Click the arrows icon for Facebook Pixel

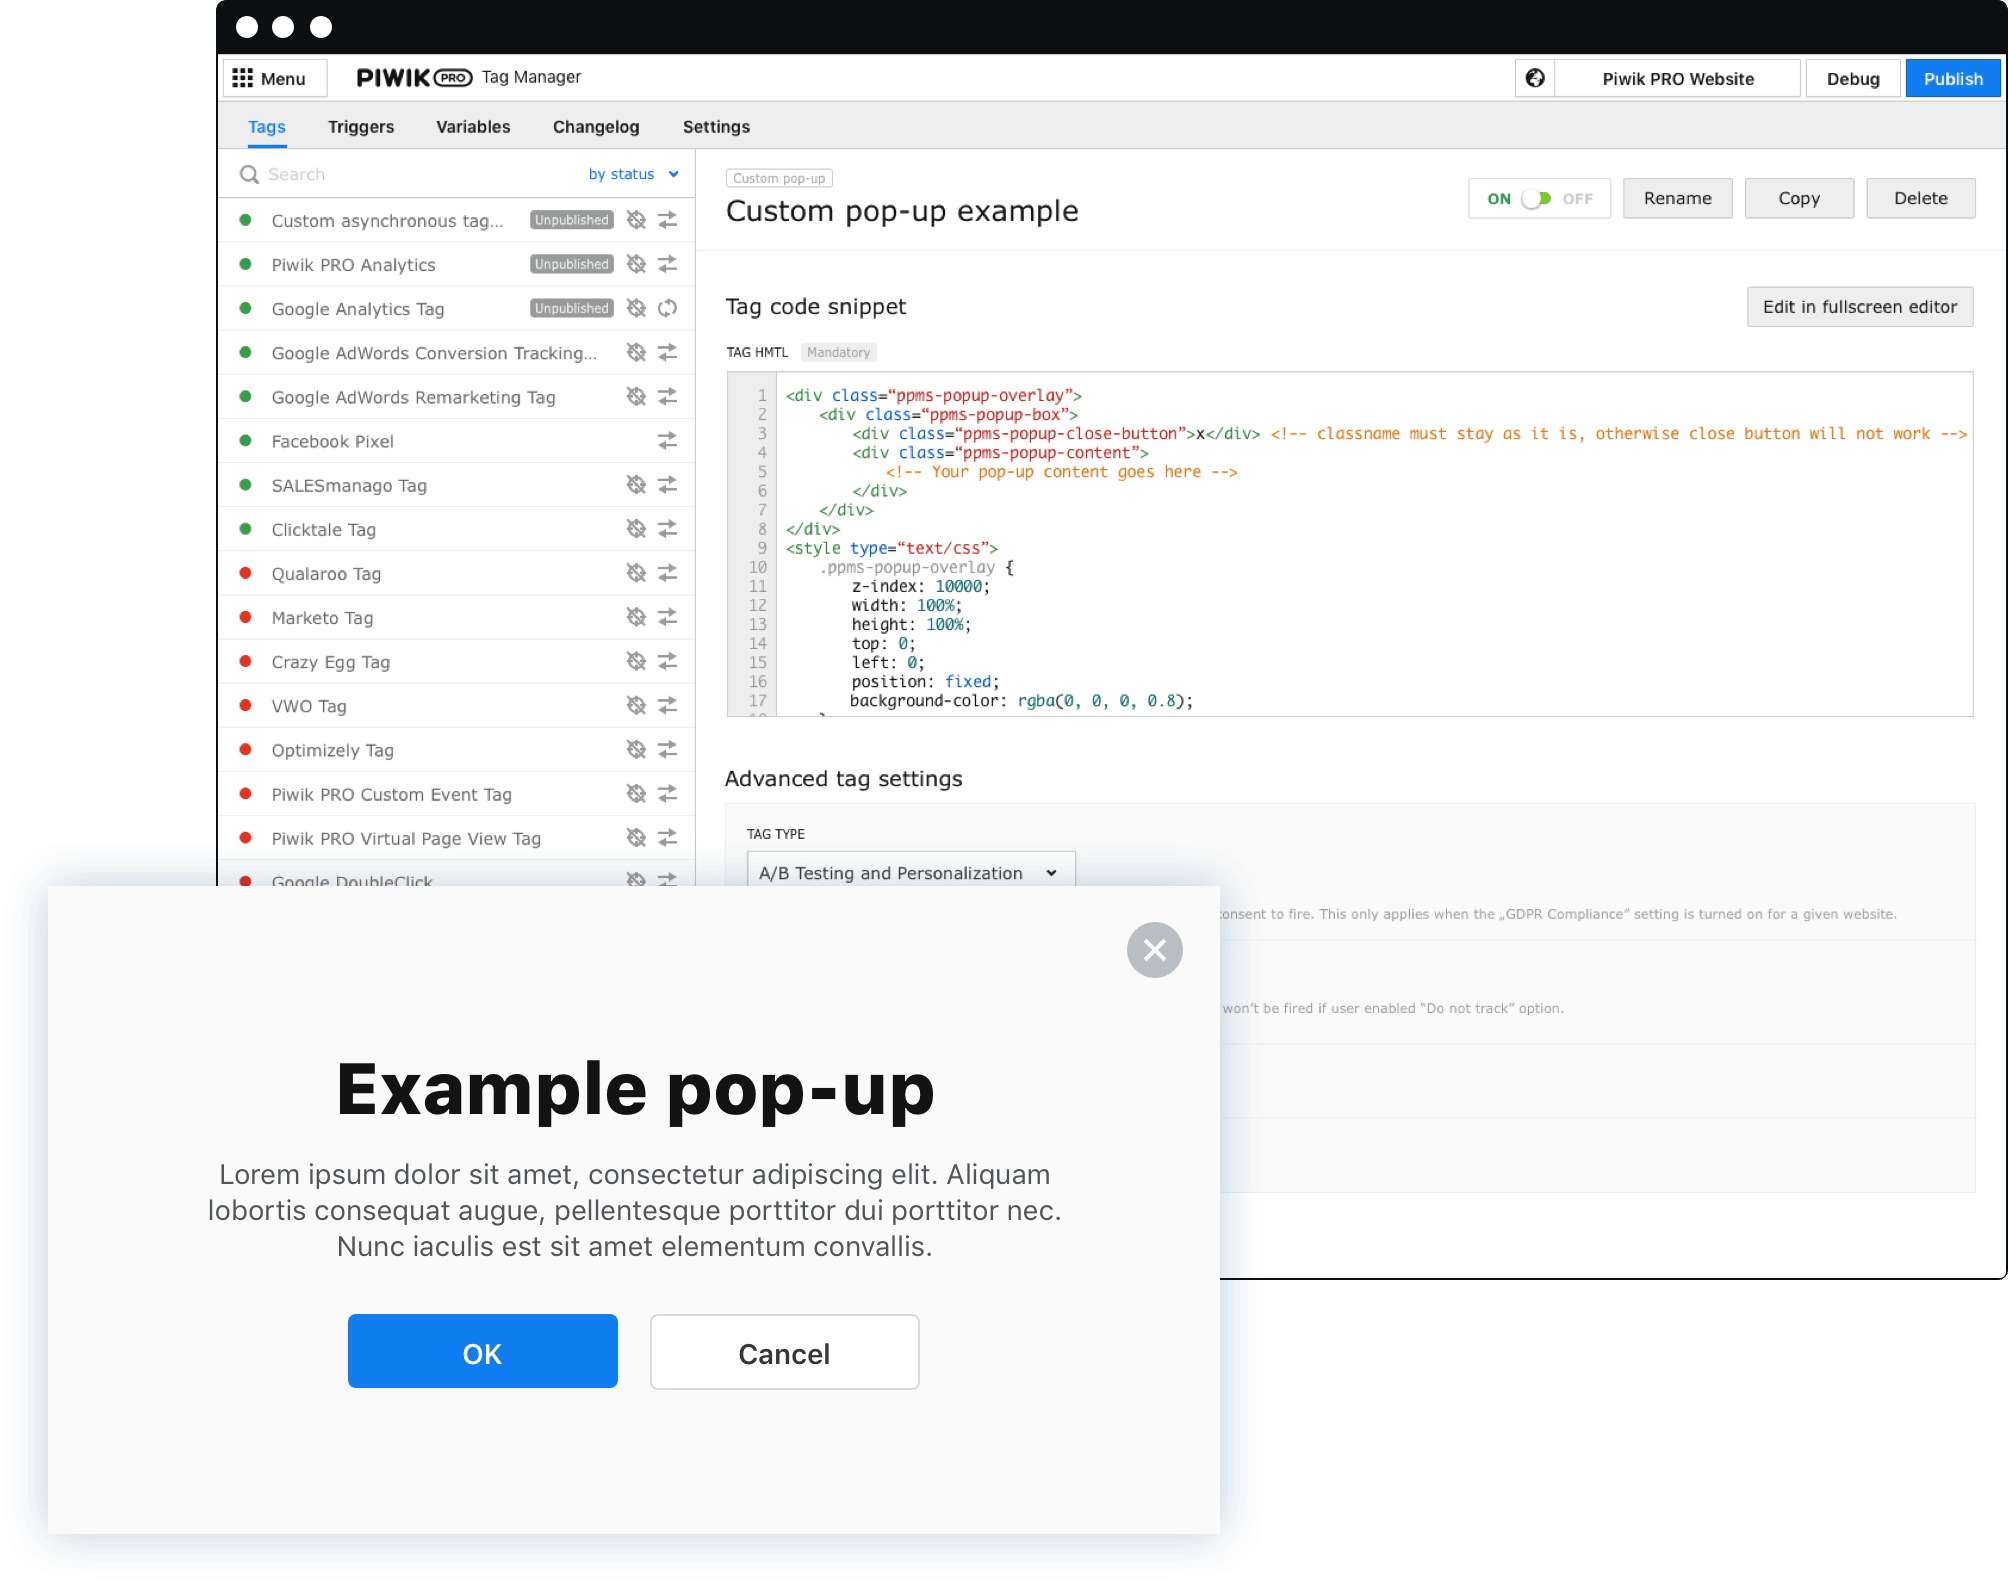click(667, 441)
